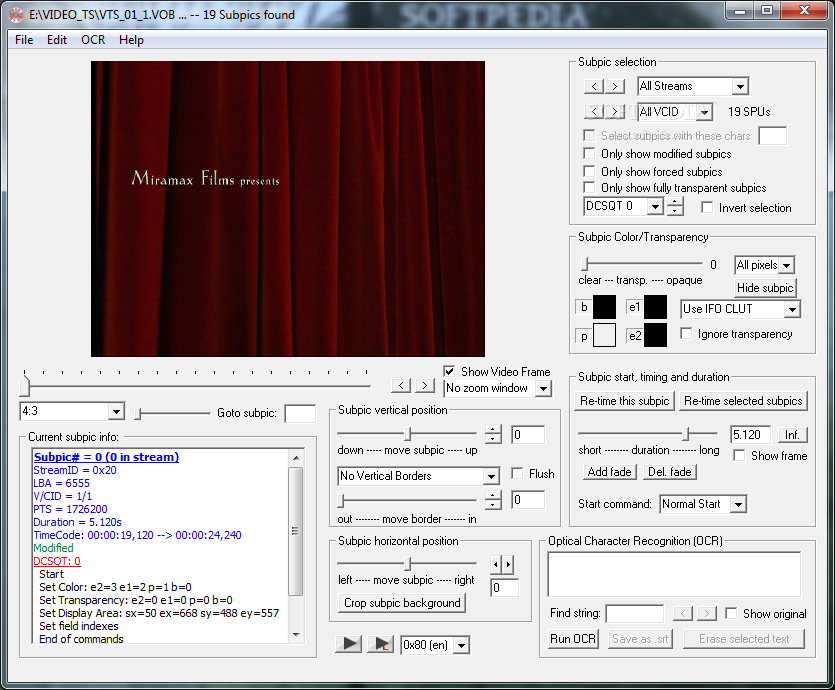The height and width of the screenshot is (690, 835).
Task: Decrease DCSQT value with down spinner
Action: coord(675,211)
